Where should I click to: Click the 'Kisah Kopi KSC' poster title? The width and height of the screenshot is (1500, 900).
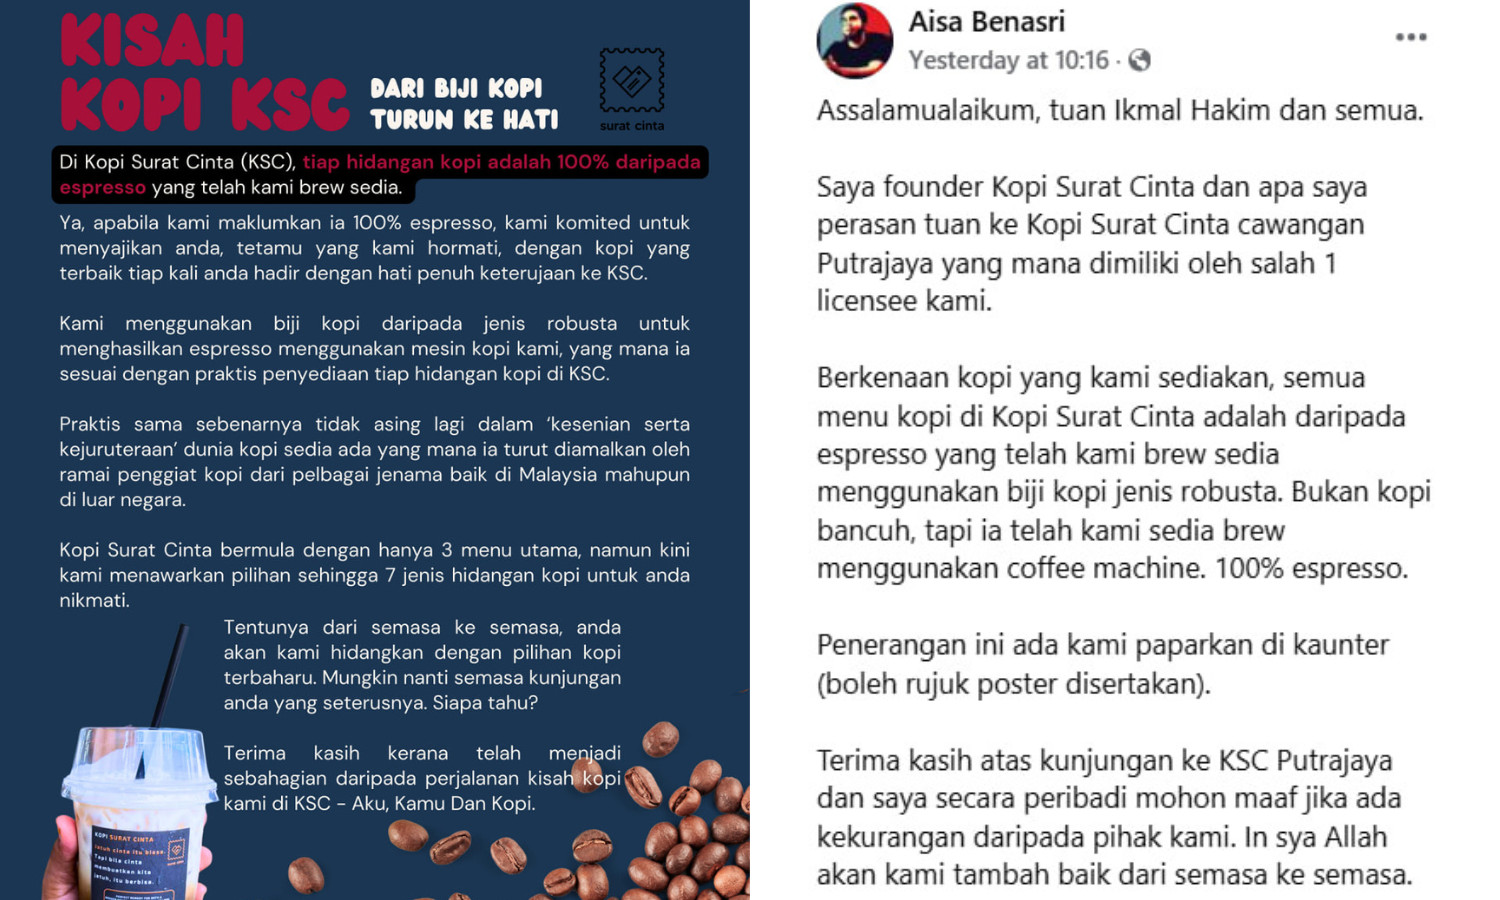[x=205, y=73]
